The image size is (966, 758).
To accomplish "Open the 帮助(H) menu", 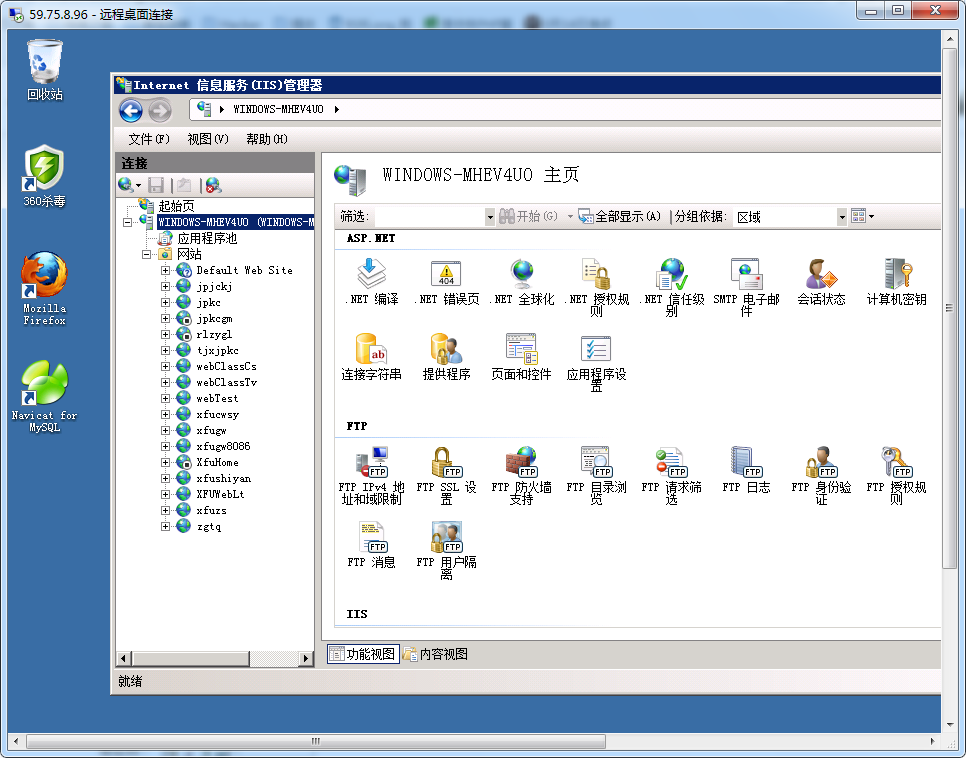I will point(267,139).
